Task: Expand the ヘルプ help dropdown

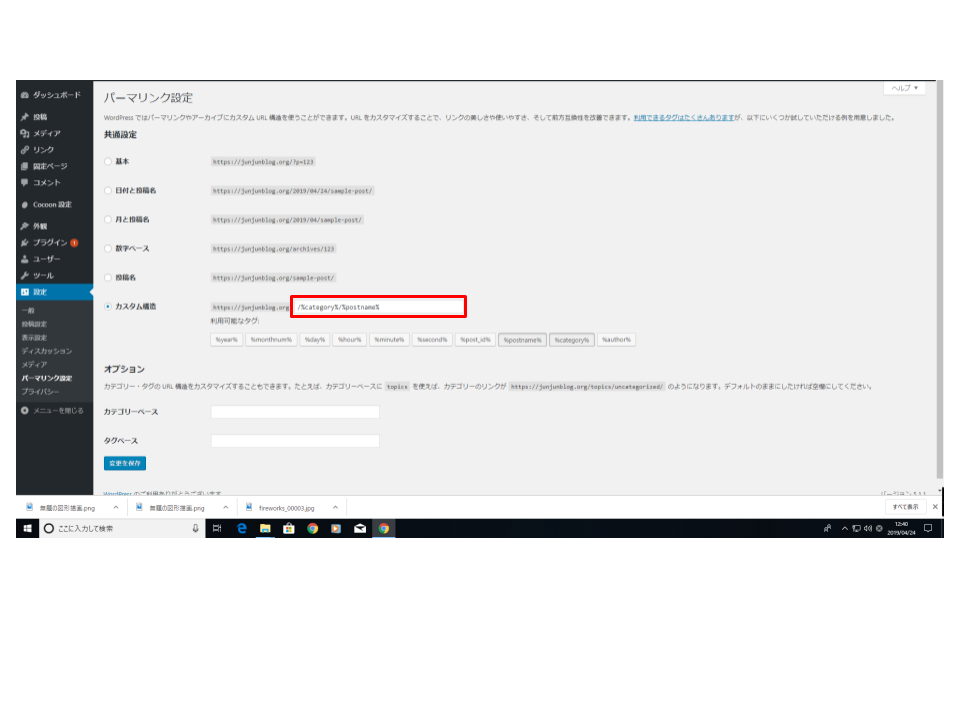Action: [x=904, y=88]
